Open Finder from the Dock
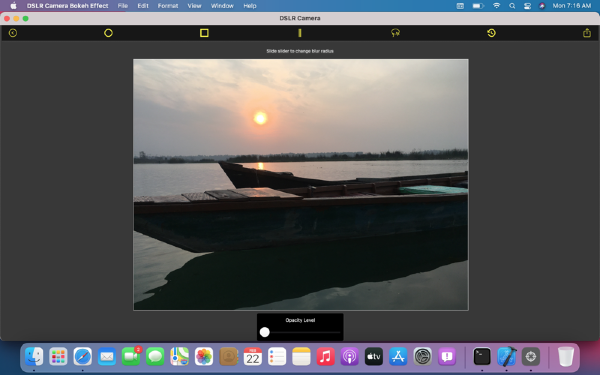Image resolution: width=600 pixels, height=375 pixels. 34,357
